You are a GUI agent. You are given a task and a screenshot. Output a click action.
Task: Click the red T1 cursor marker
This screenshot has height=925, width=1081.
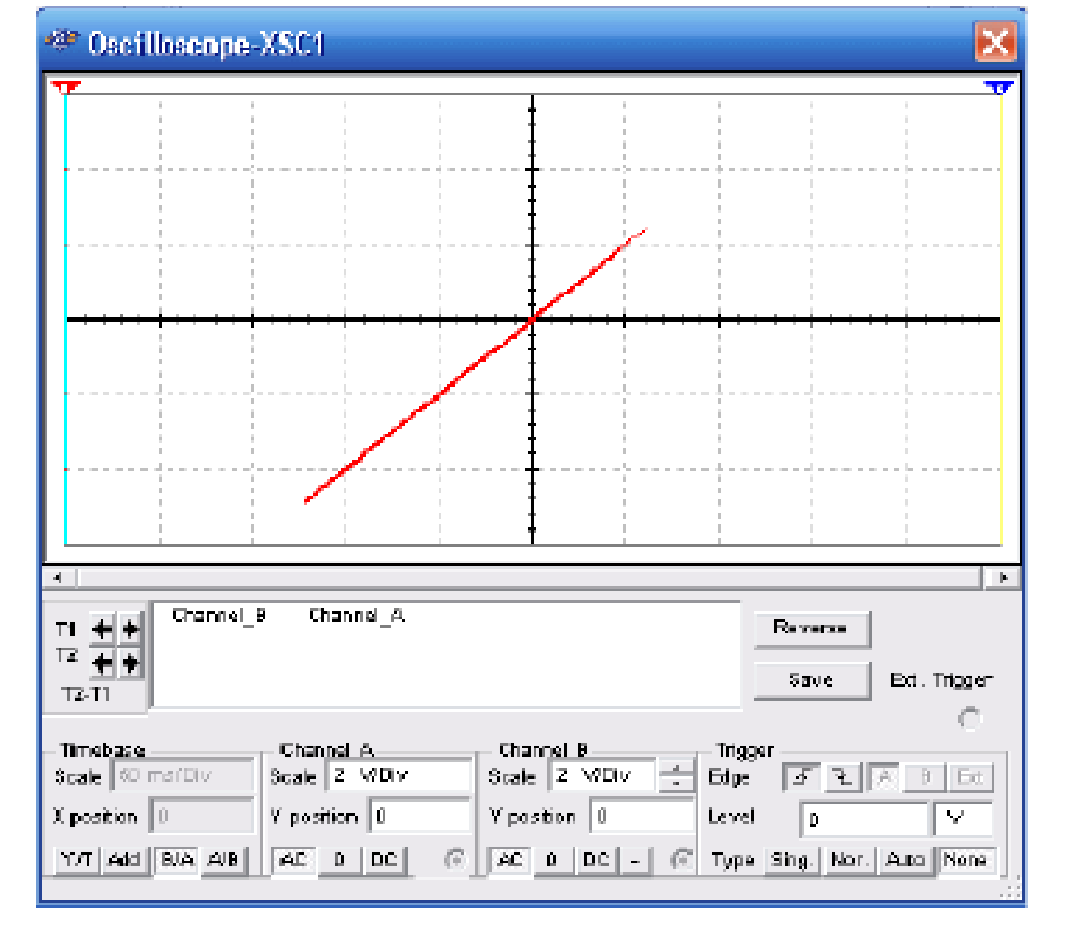point(65,89)
